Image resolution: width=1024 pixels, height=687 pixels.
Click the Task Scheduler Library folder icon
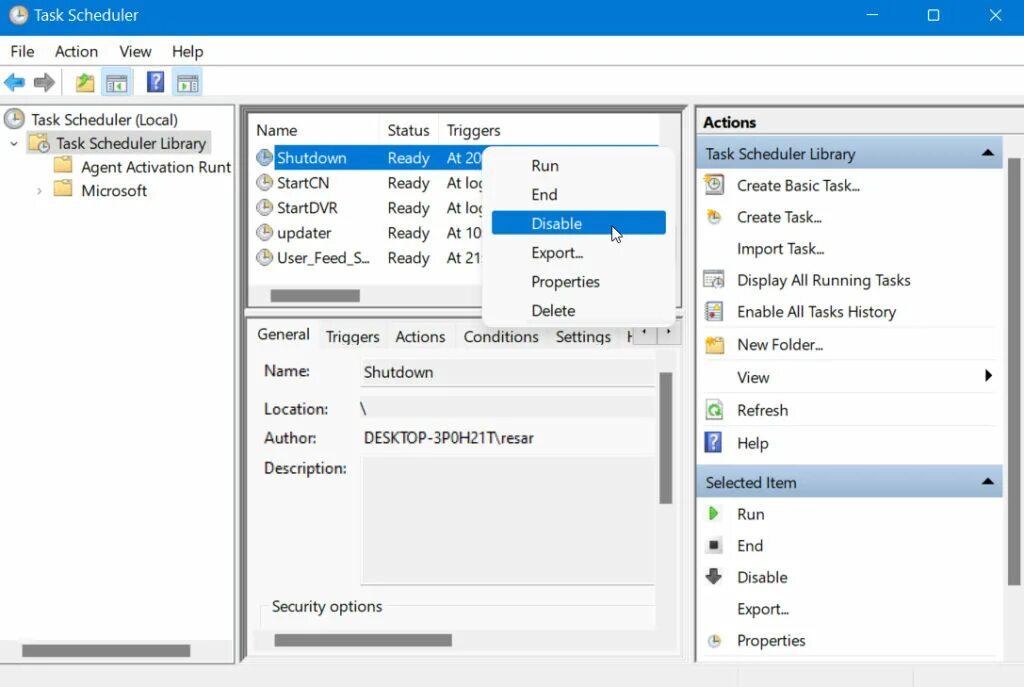point(39,143)
